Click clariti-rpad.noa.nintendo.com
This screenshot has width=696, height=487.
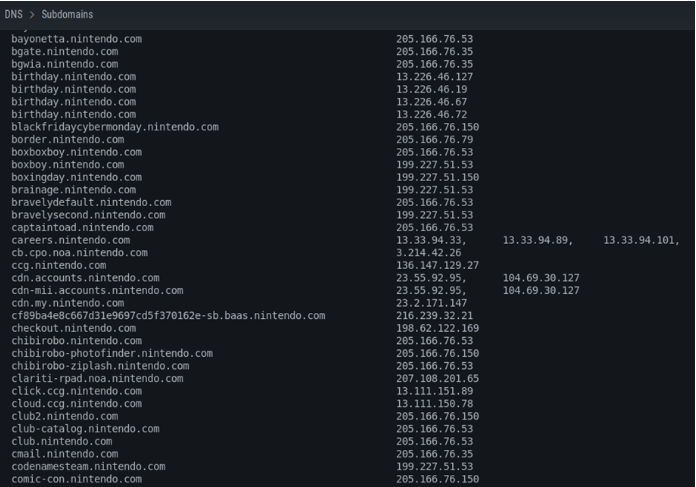(x=97, y=379)
